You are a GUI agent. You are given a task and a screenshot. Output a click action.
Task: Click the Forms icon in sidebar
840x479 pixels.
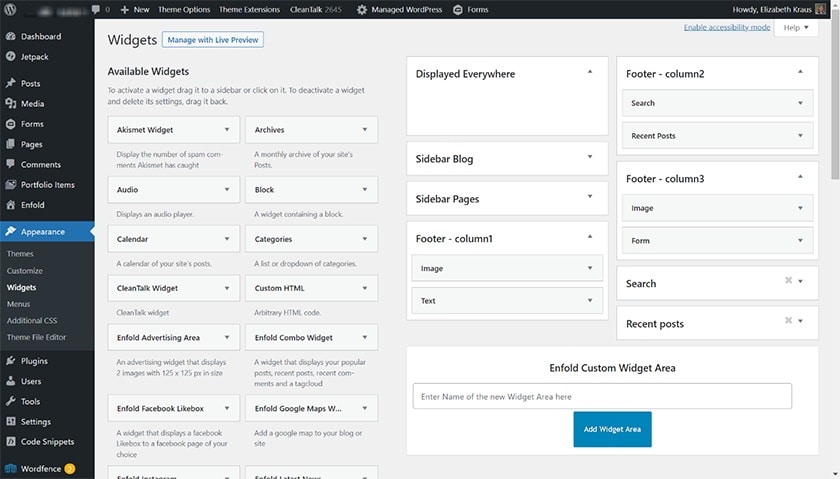11,124
